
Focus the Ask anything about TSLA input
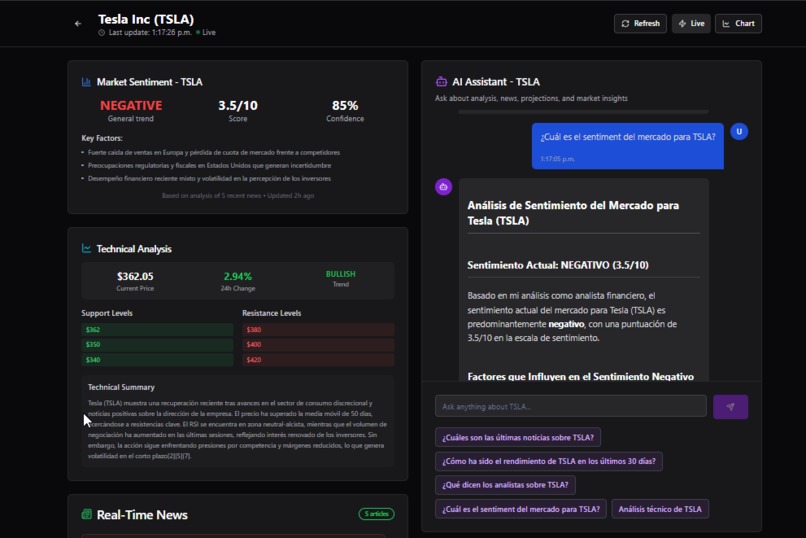[571, 406]
